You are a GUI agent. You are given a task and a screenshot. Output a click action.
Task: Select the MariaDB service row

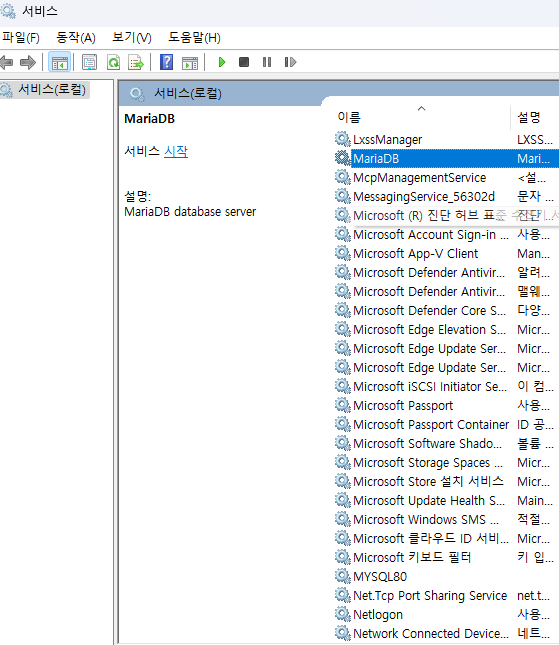click(446, 158)
